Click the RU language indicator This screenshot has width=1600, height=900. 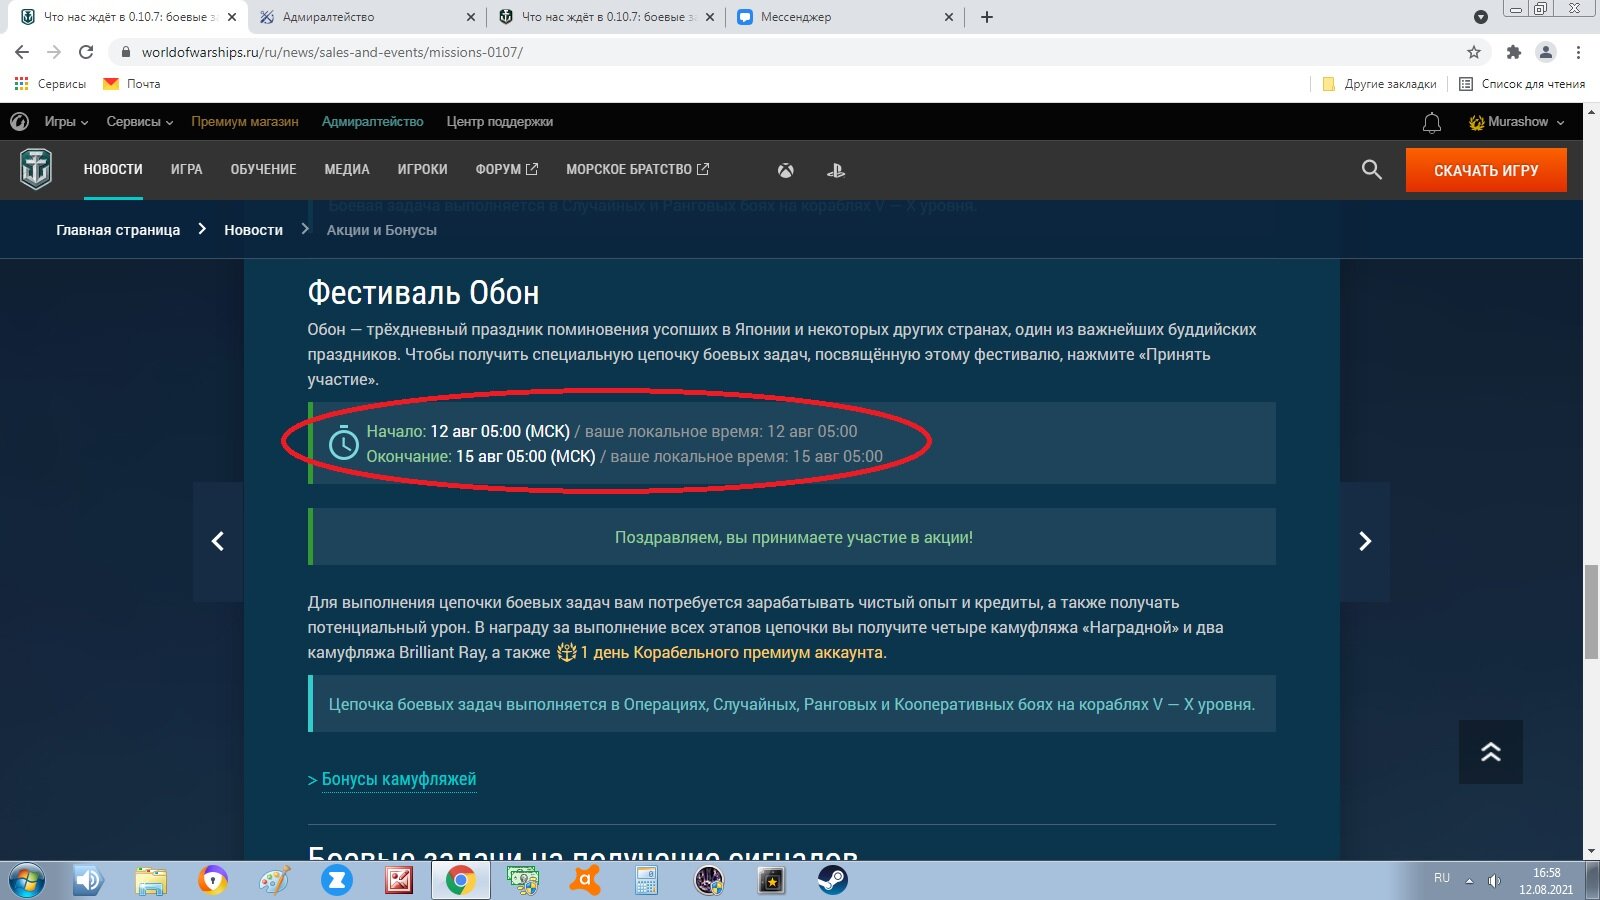[x=1442, y=878]
